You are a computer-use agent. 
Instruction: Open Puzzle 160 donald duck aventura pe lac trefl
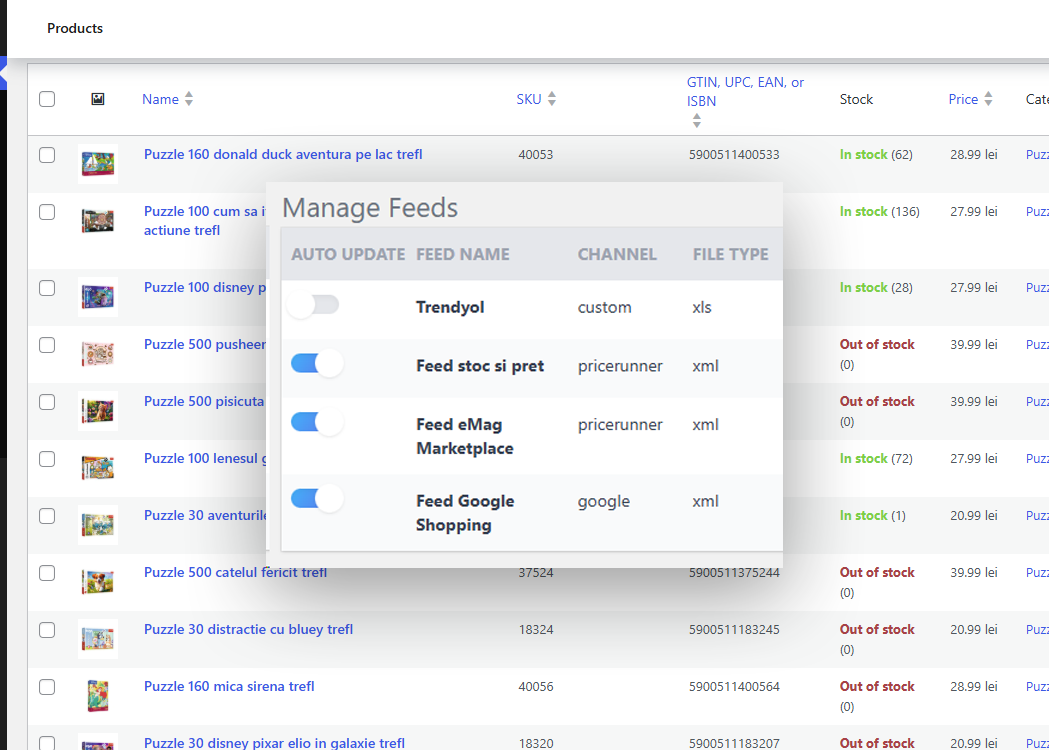click(x=283, y=155)
